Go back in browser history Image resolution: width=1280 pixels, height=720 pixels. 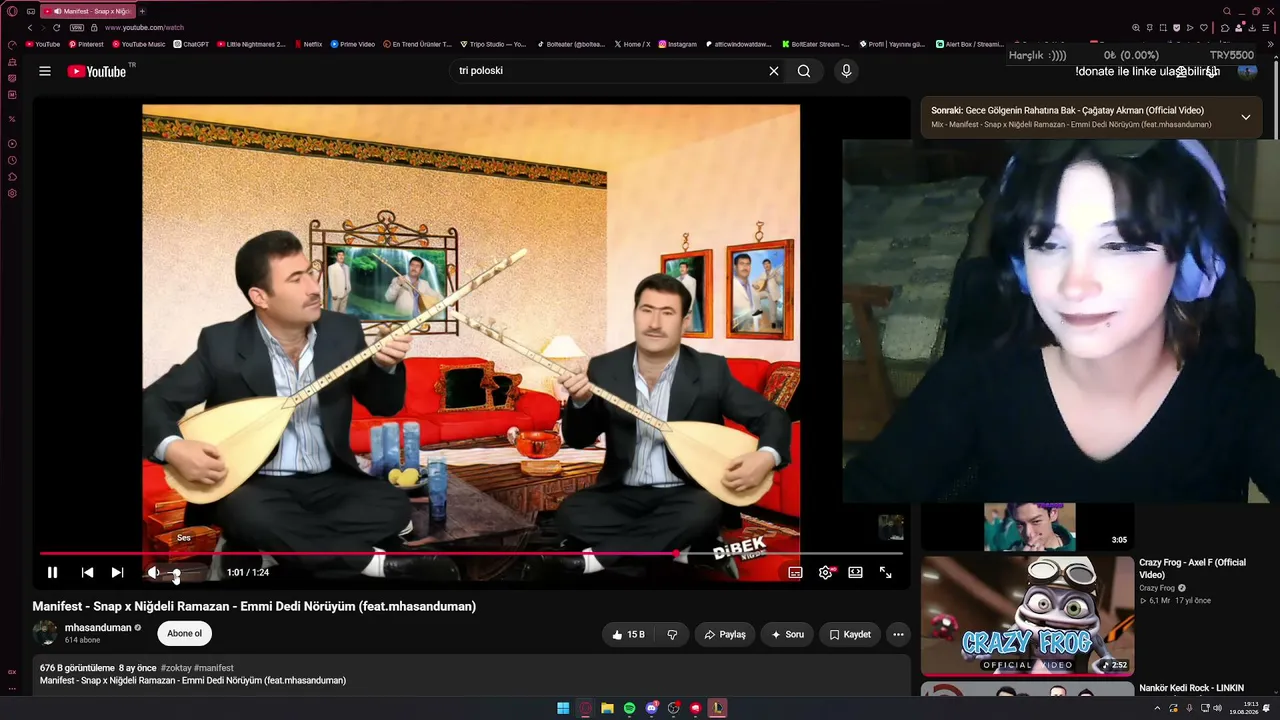click(29, 28)
